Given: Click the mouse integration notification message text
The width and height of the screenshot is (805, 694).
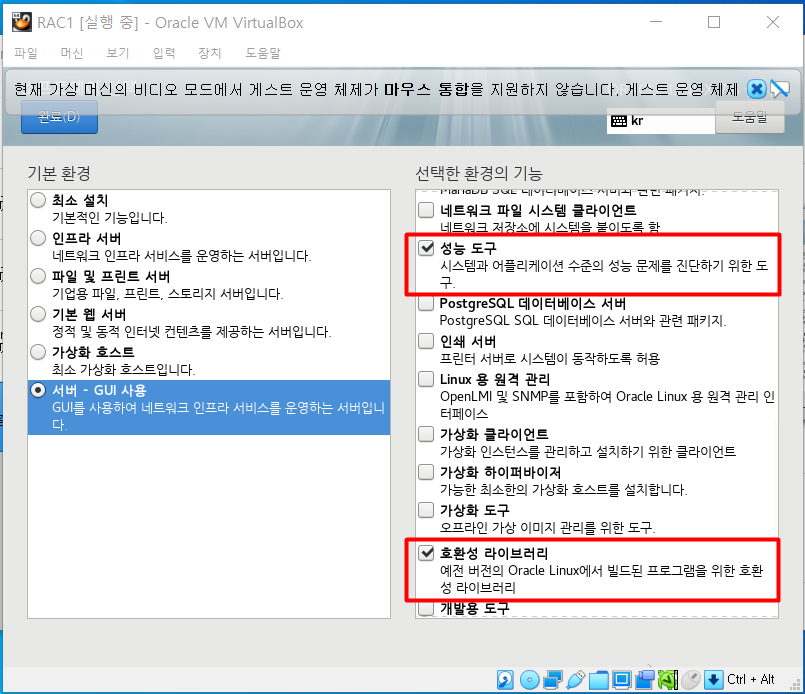Looking at the screenshot, I should pyautogui.click(x=376, y=89).
